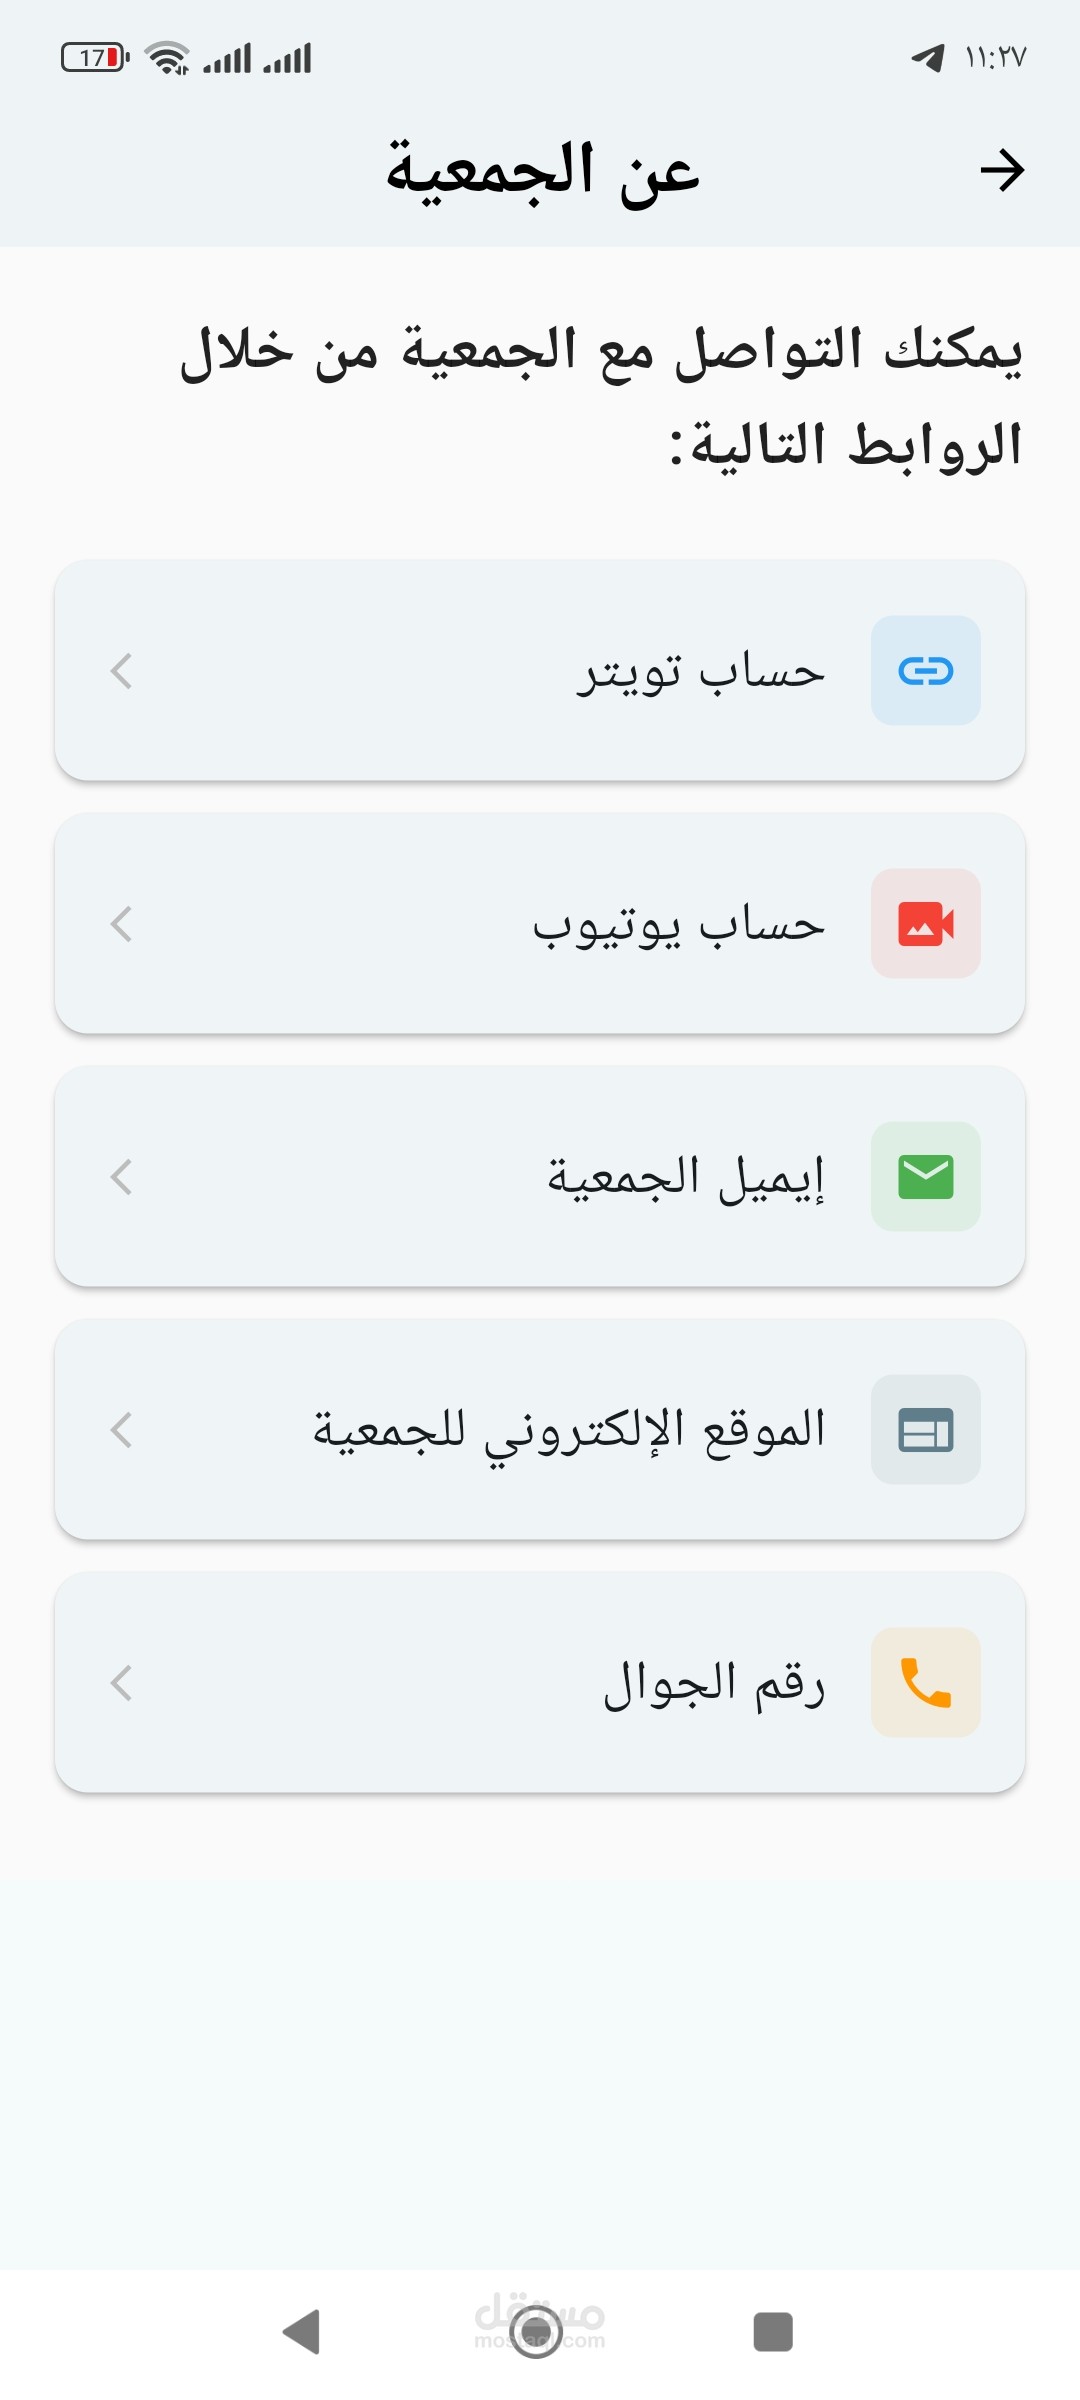Go back using the header arrow
The height and width of the screenshot is (2400, 1080).
(x=1002, y=170)
